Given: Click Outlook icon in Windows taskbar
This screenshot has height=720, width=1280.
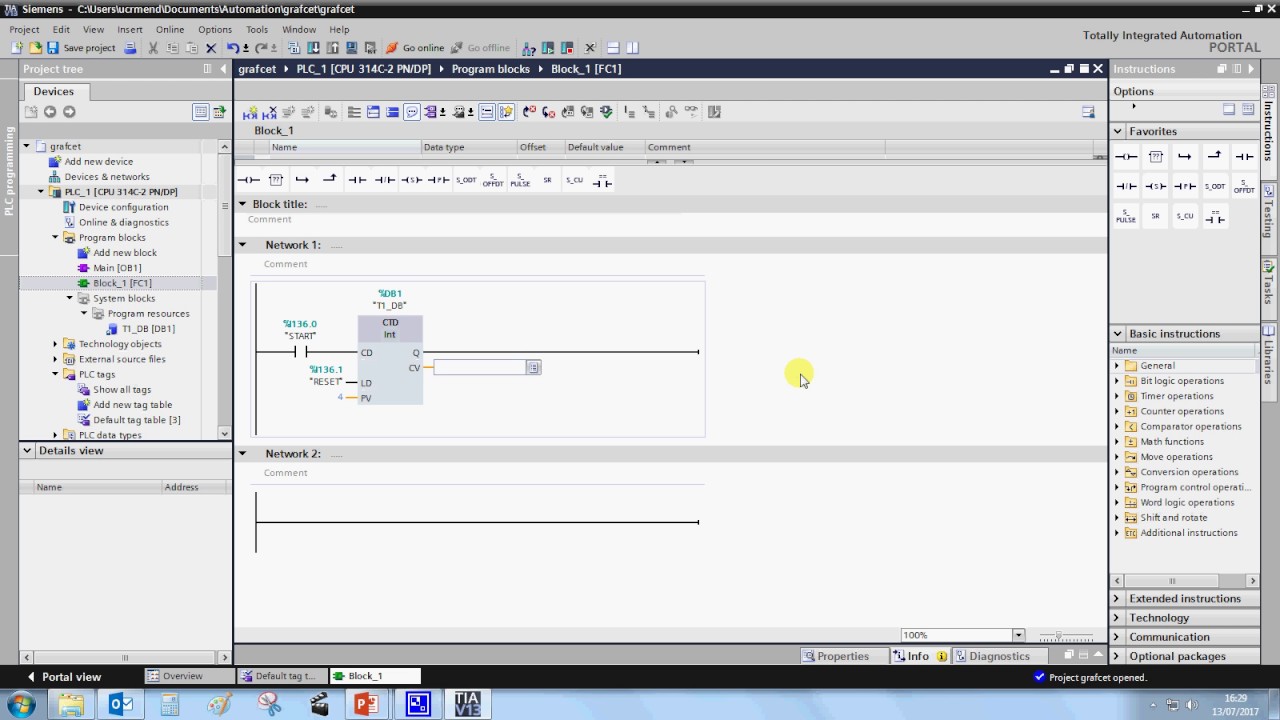Looking at the screenshot, I should (x=121, y=704).
